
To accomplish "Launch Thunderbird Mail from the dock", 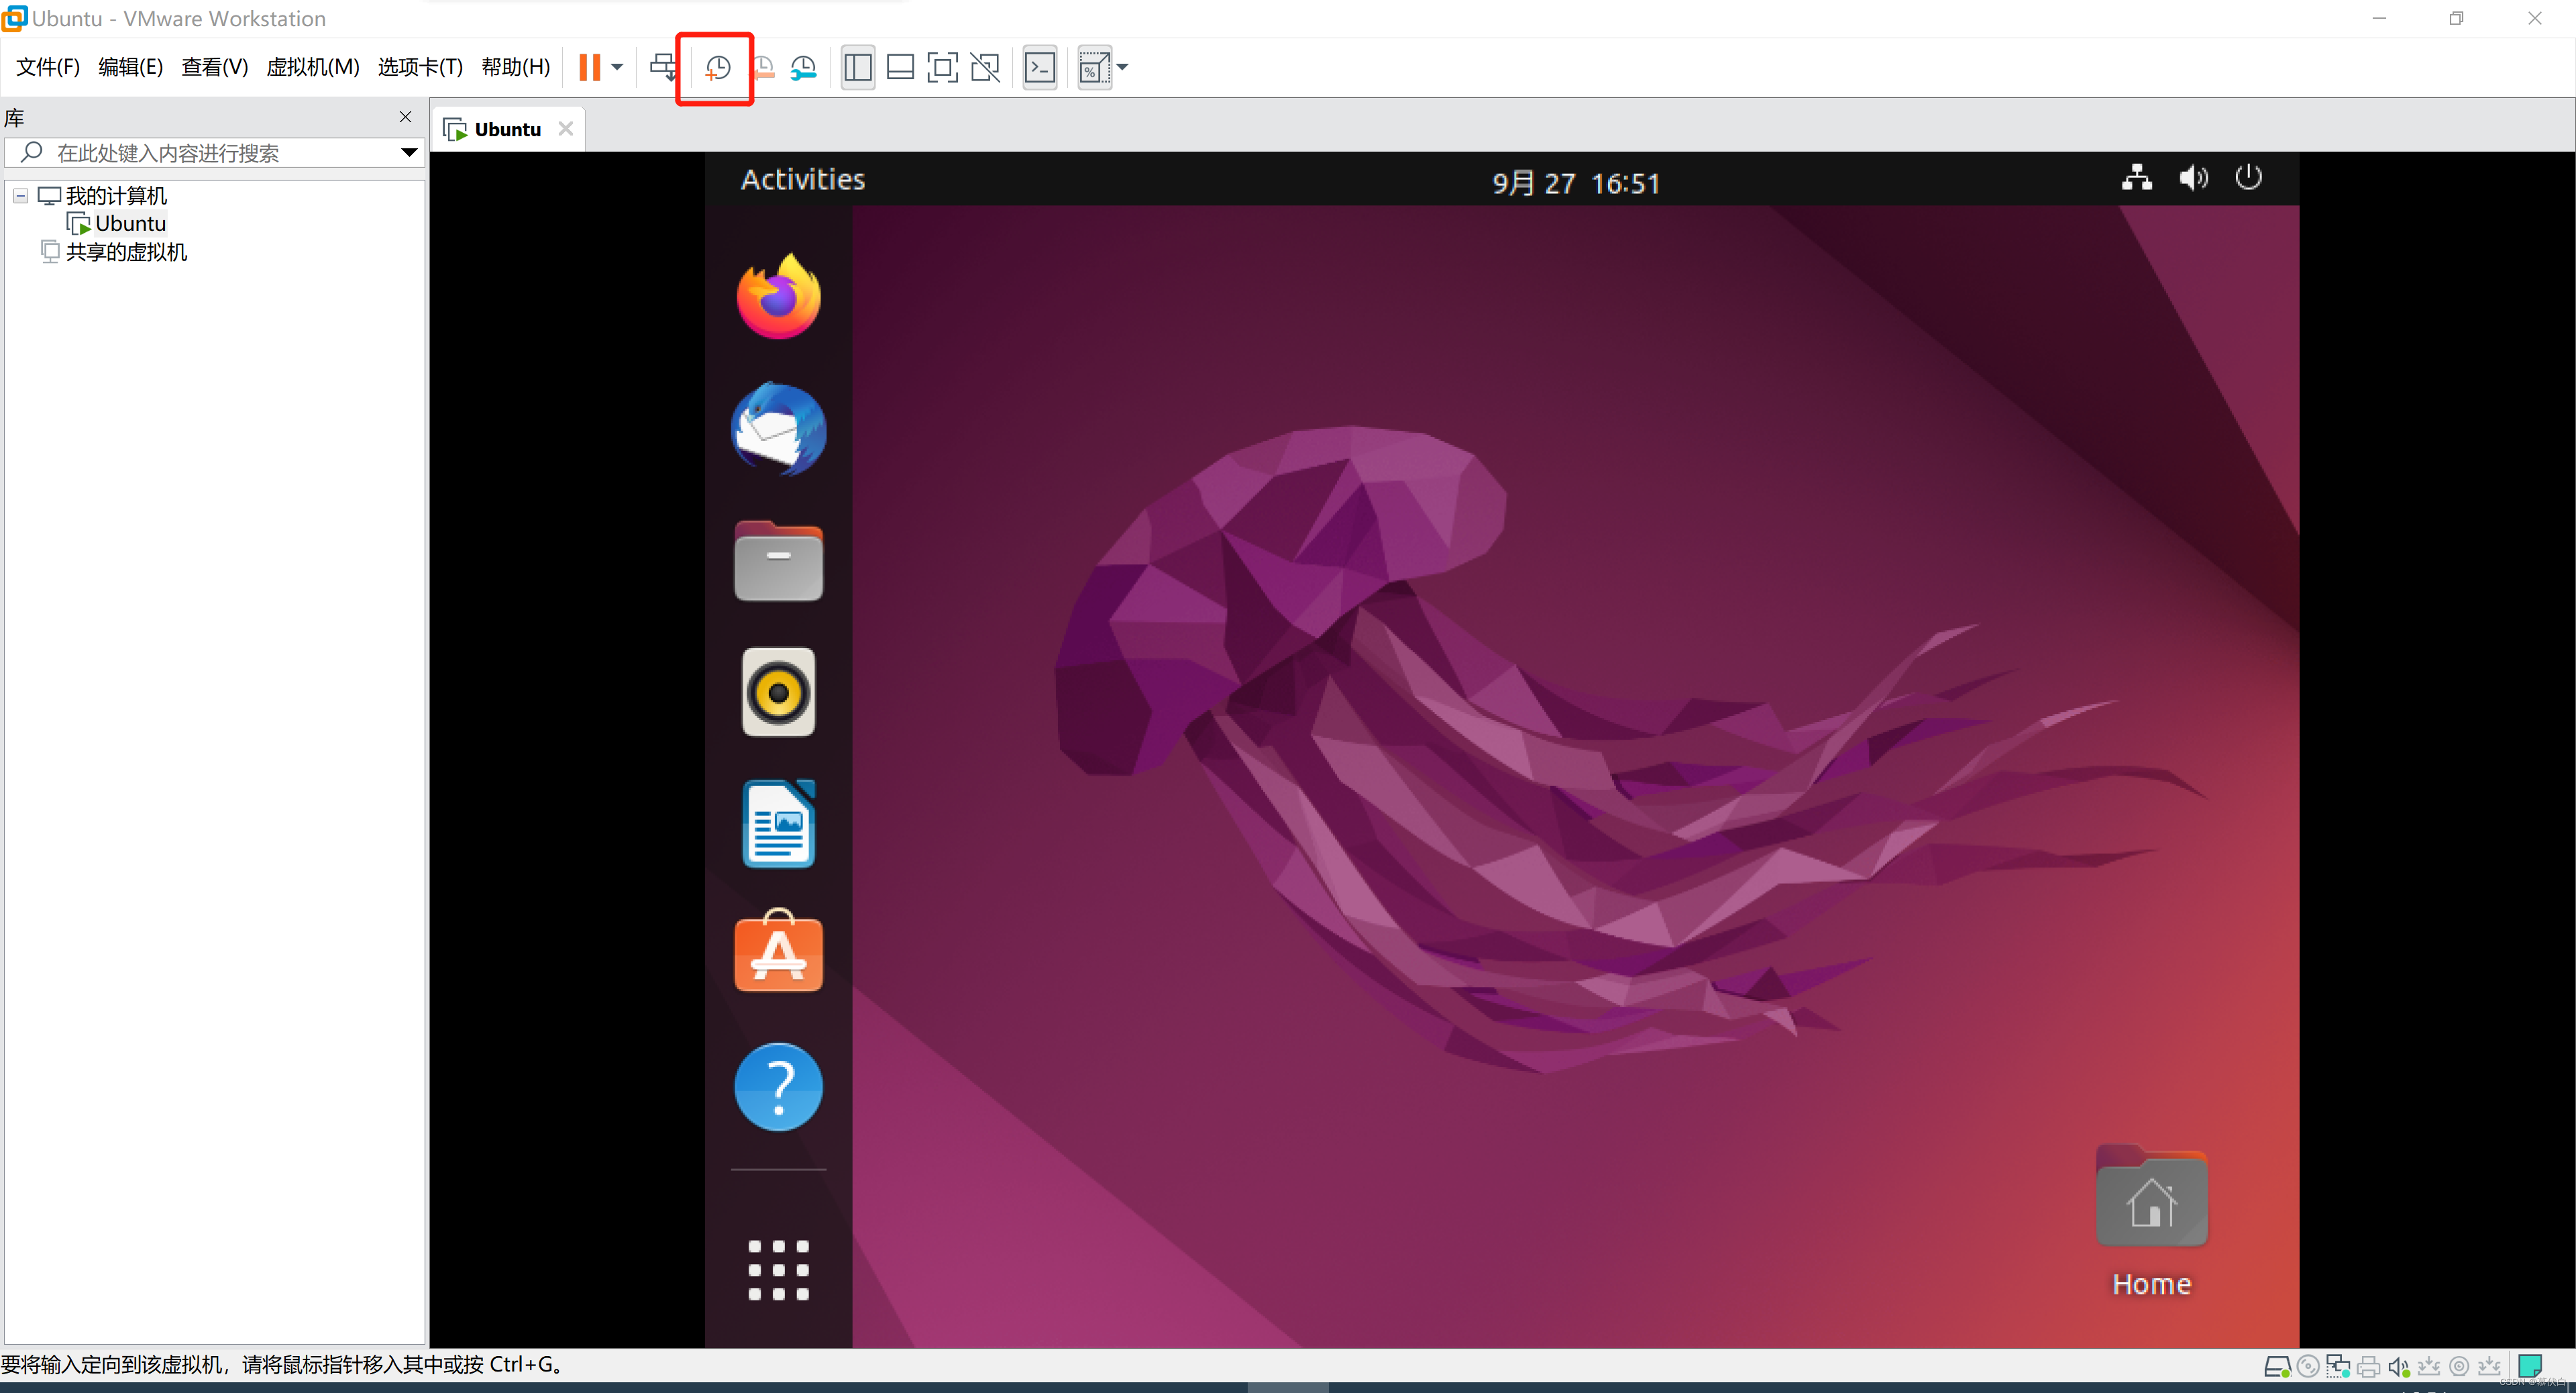I will pyautogui.click(x=779, y=428).
